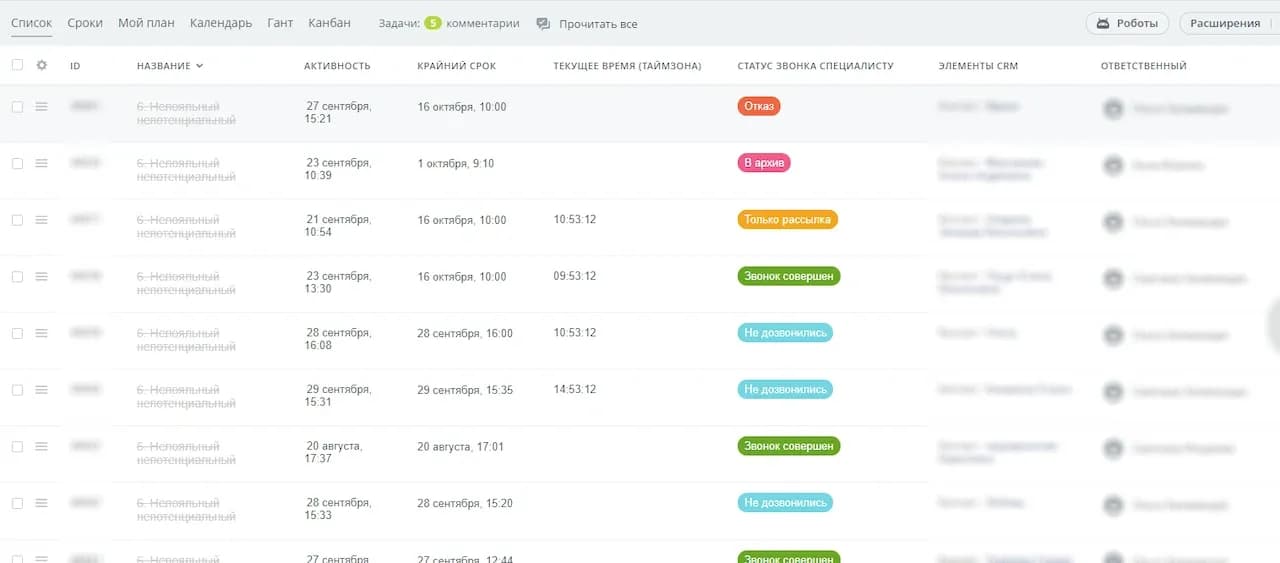Screen dimensions: 1280x563
Task: Click the chat bubble icon beside 'Прочитать все'
Action: [x=543, y=24]
